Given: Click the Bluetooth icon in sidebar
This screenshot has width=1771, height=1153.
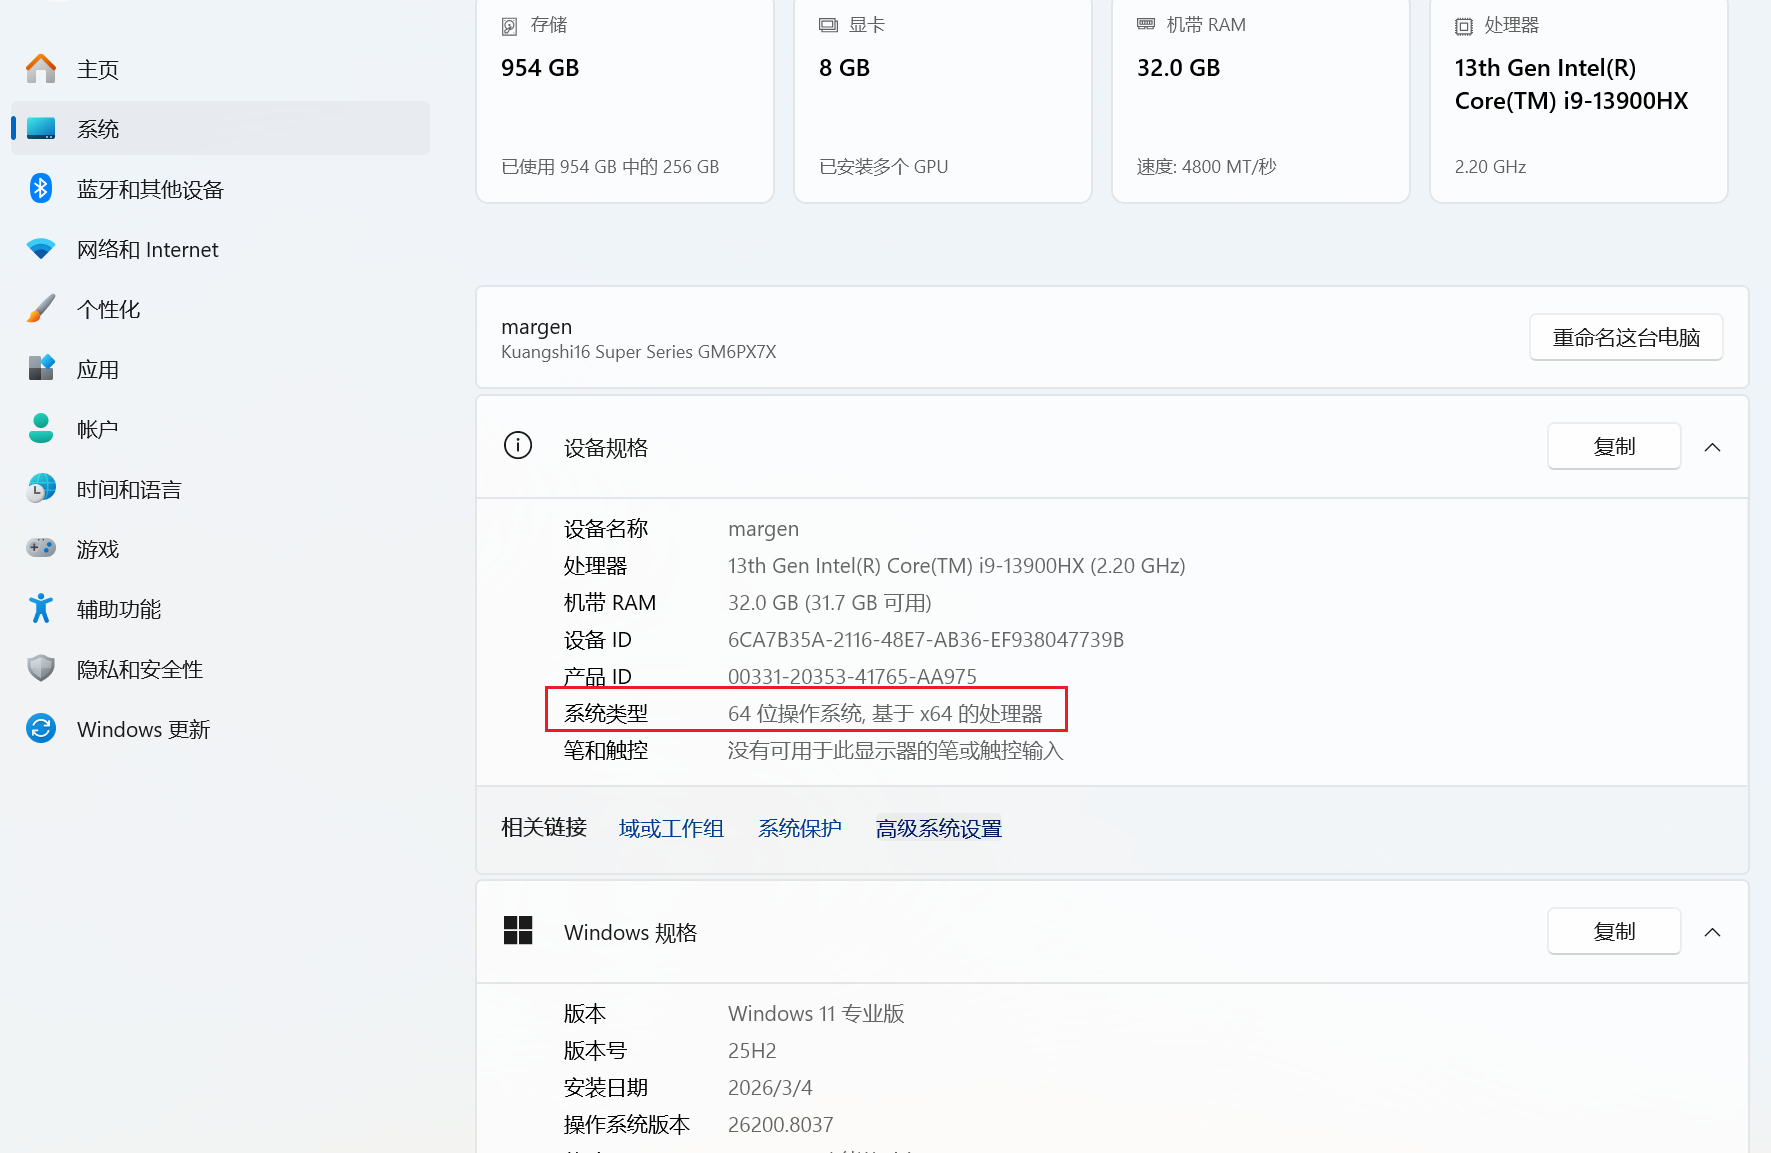Looking at the screenshot, I should (41, 188).
